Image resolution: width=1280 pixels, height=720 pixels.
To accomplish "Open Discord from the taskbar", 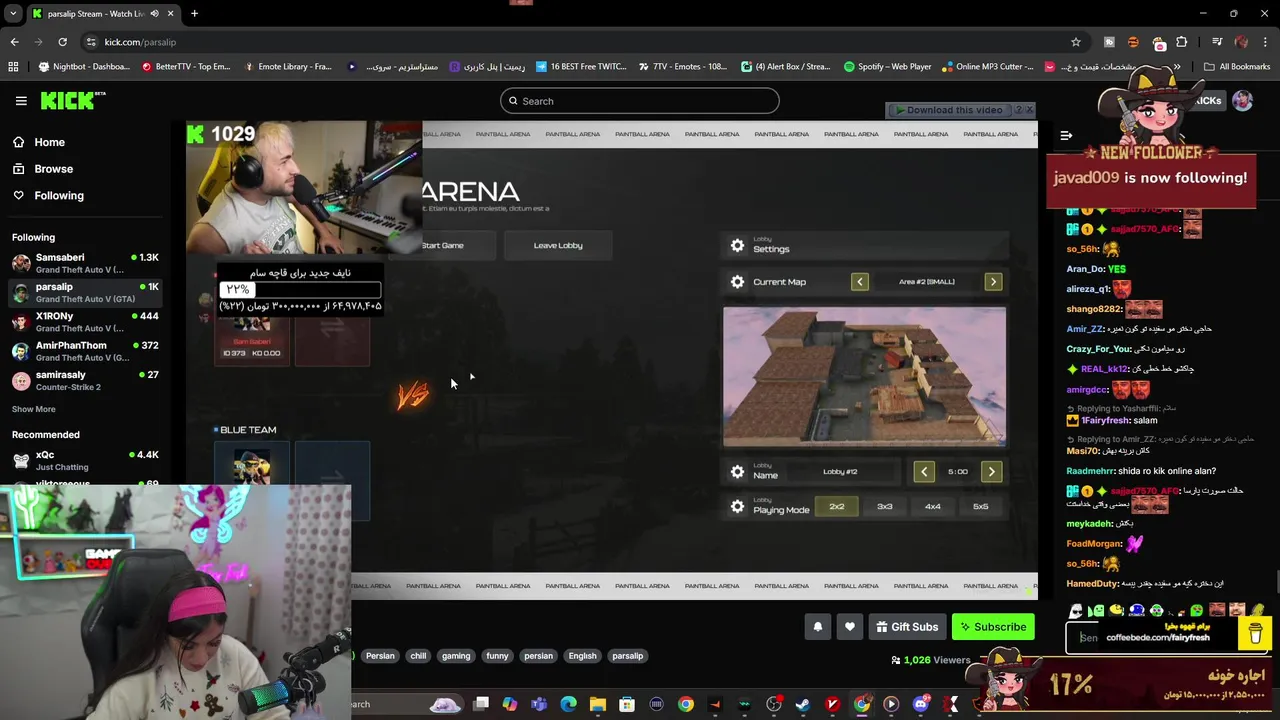I will (x=921, y=704).
